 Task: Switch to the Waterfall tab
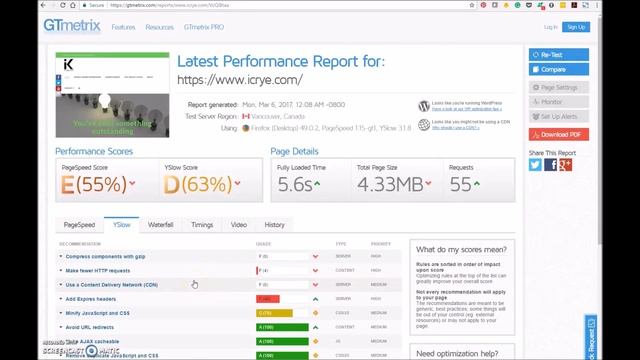click(160, 225)
